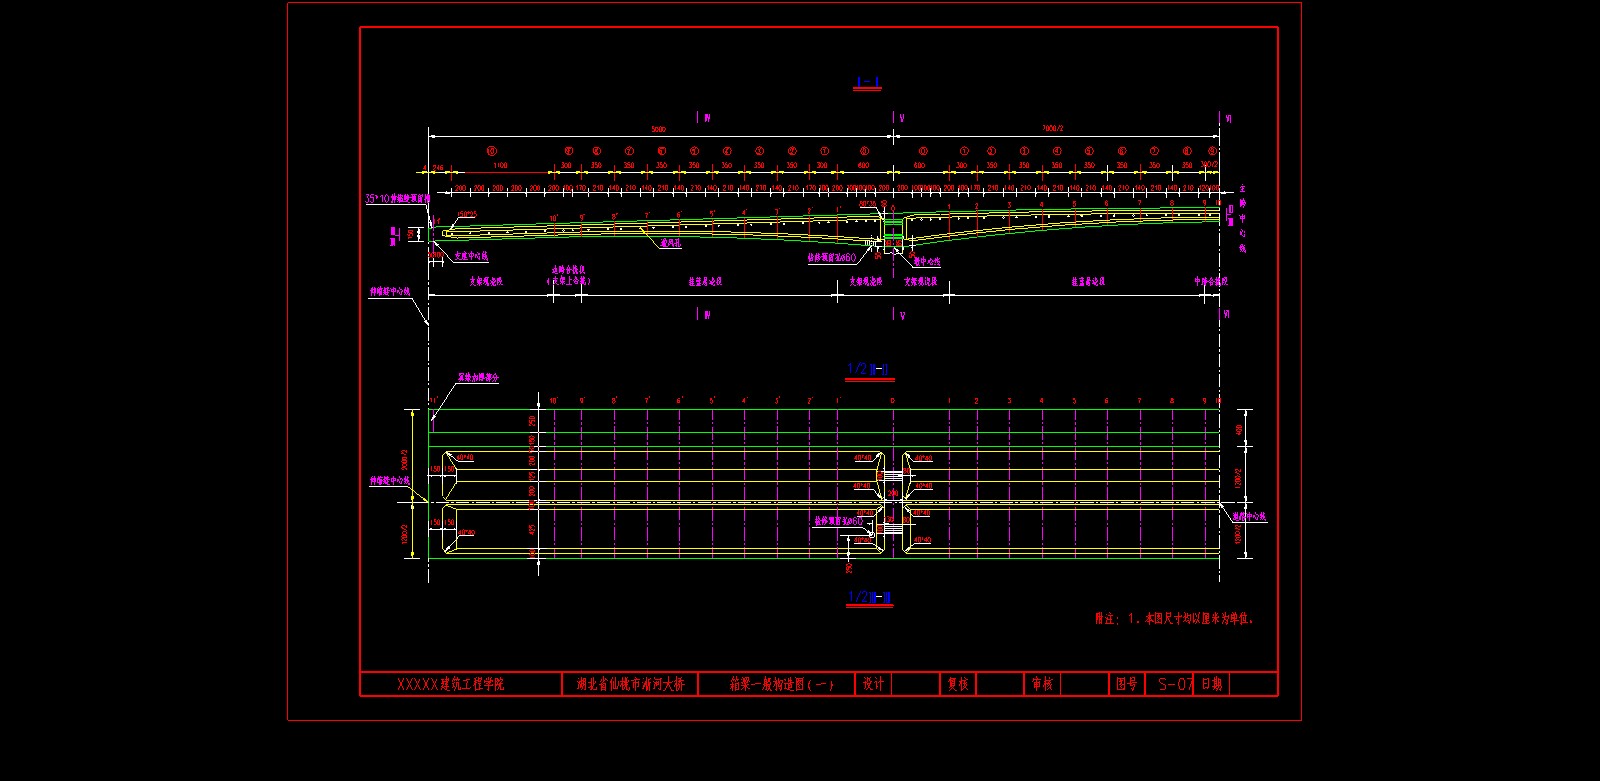This screenshot has width=1600, height=781.
Task: Click the '梁端加厚部分' annotation above plan
Action: click(478, 378)
